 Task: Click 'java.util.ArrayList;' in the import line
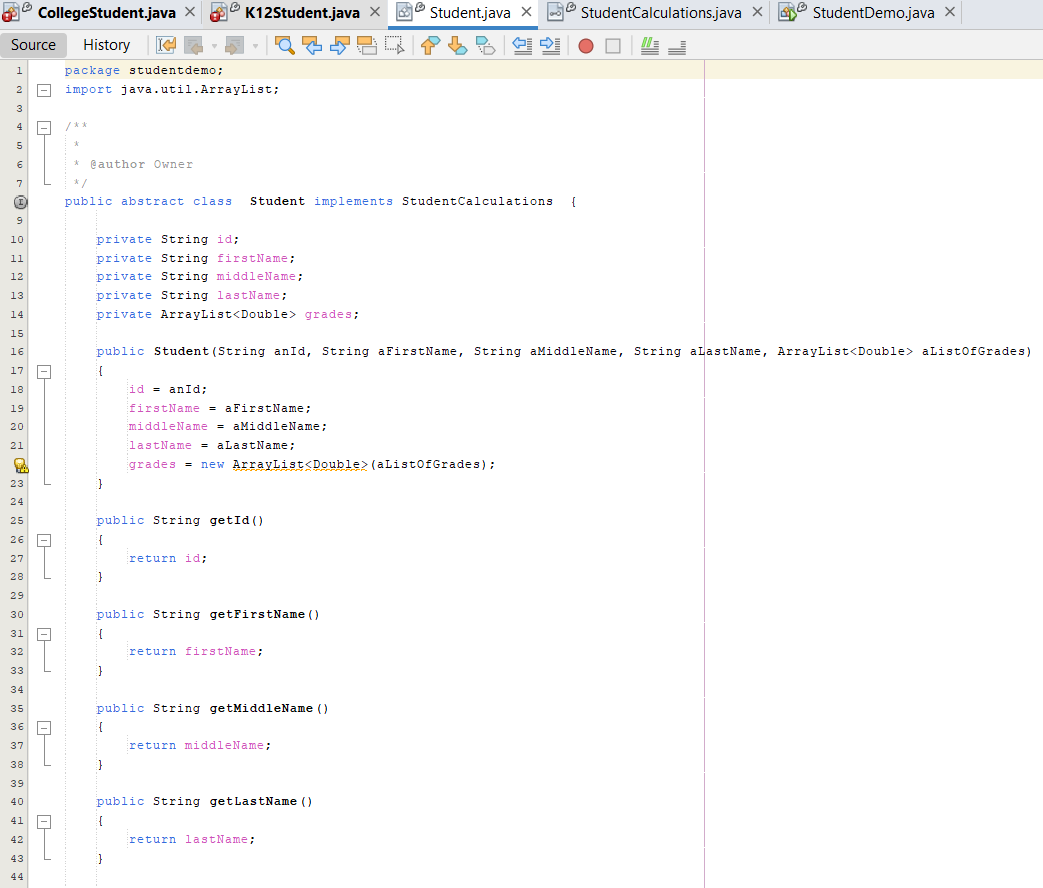(x=200, y=89)
